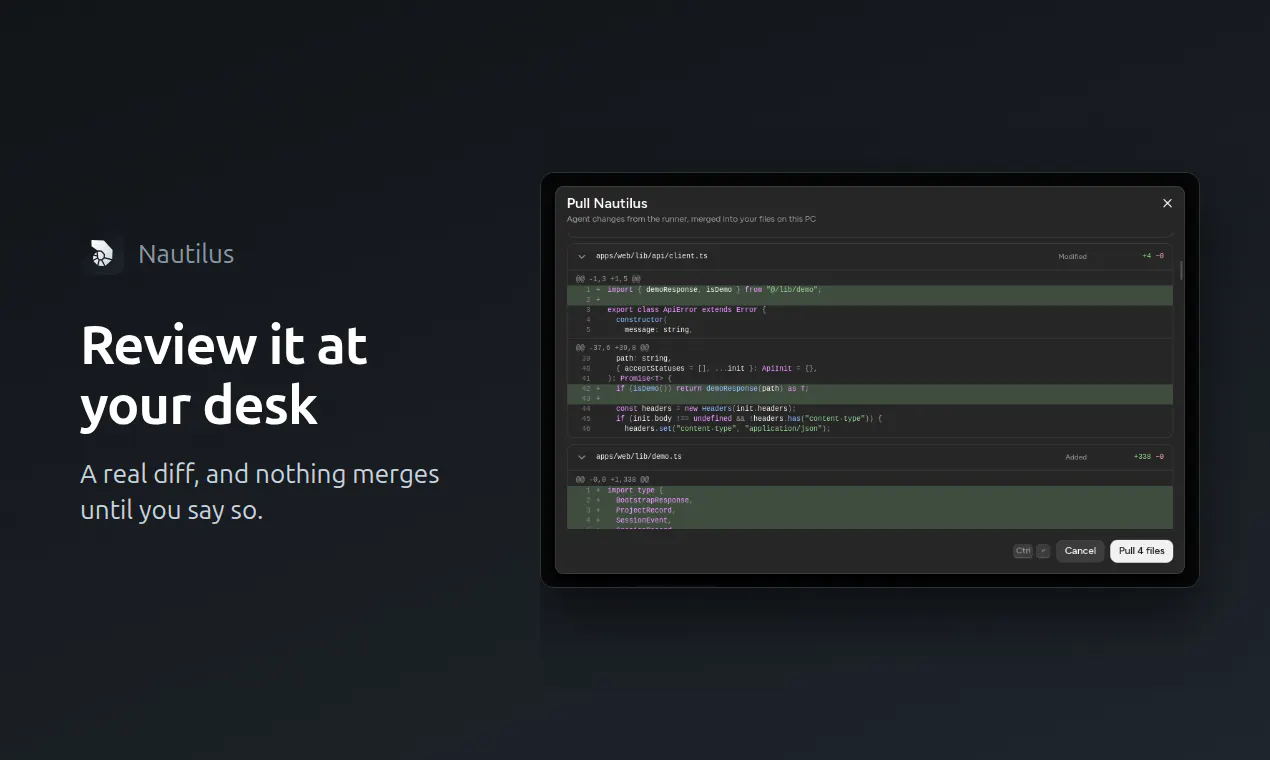Collapse the apps/web/lib/api/client.ts diff
This screenshot has width=1270, height=760.
pos(581,256)
